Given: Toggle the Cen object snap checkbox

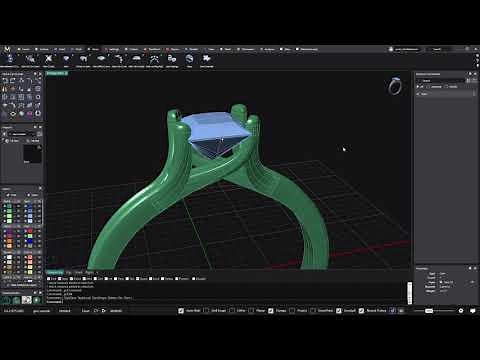Looking at the screenshot, I should point(95,279).
